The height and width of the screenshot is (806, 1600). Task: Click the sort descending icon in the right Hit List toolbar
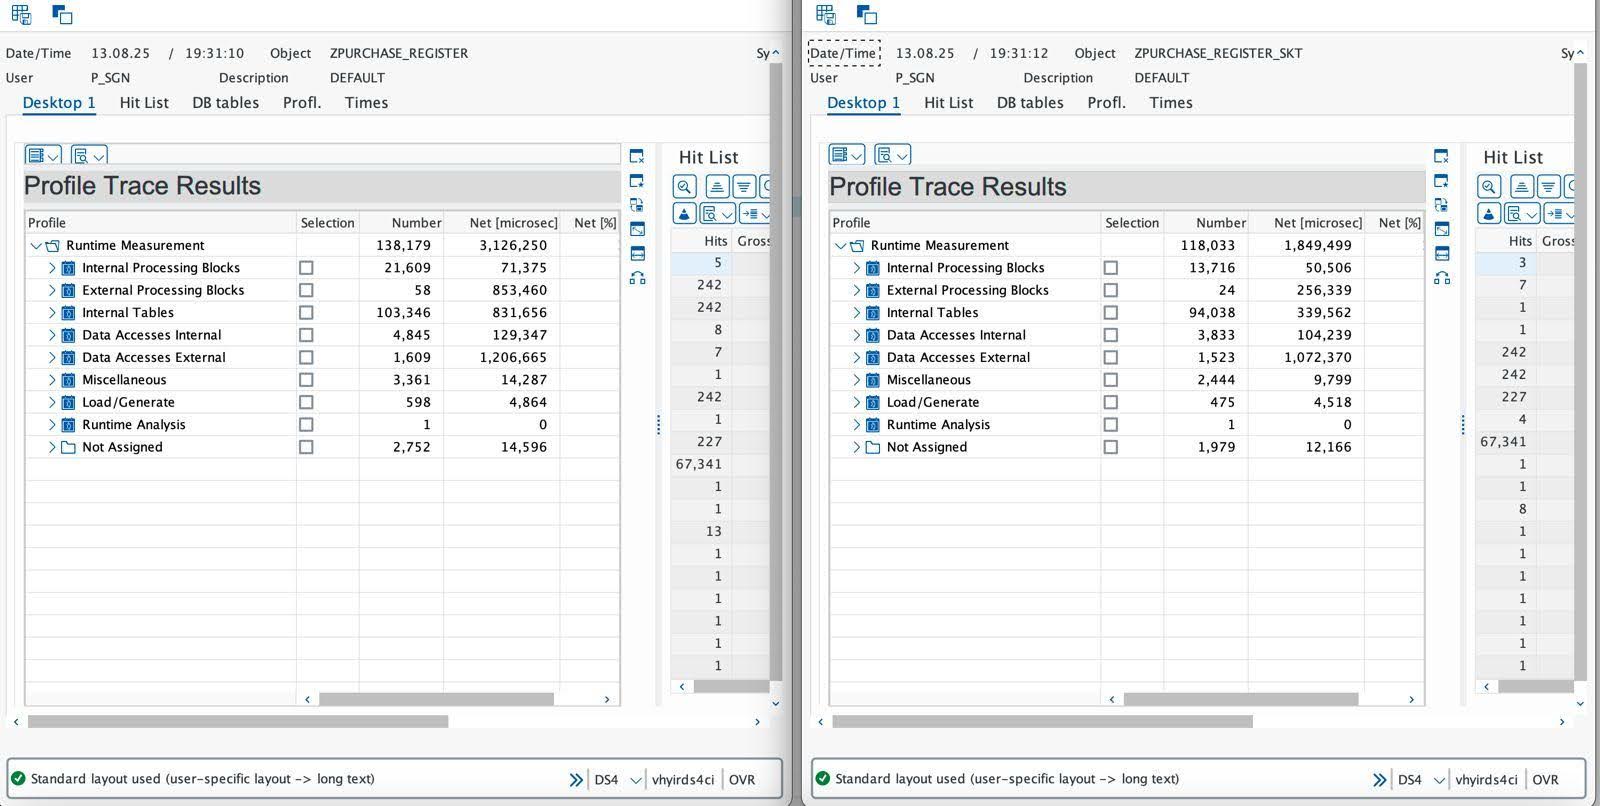[x=1548, y=186]
